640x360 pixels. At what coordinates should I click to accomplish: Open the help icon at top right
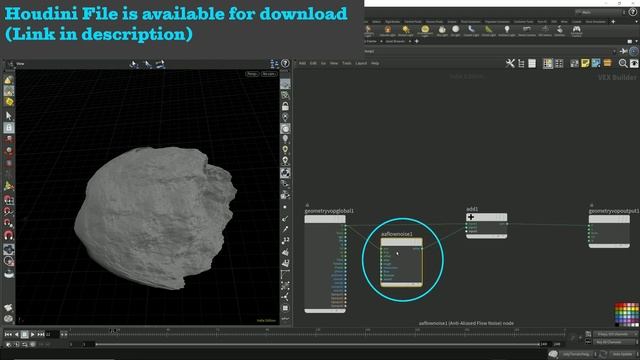tap(633, 12)
